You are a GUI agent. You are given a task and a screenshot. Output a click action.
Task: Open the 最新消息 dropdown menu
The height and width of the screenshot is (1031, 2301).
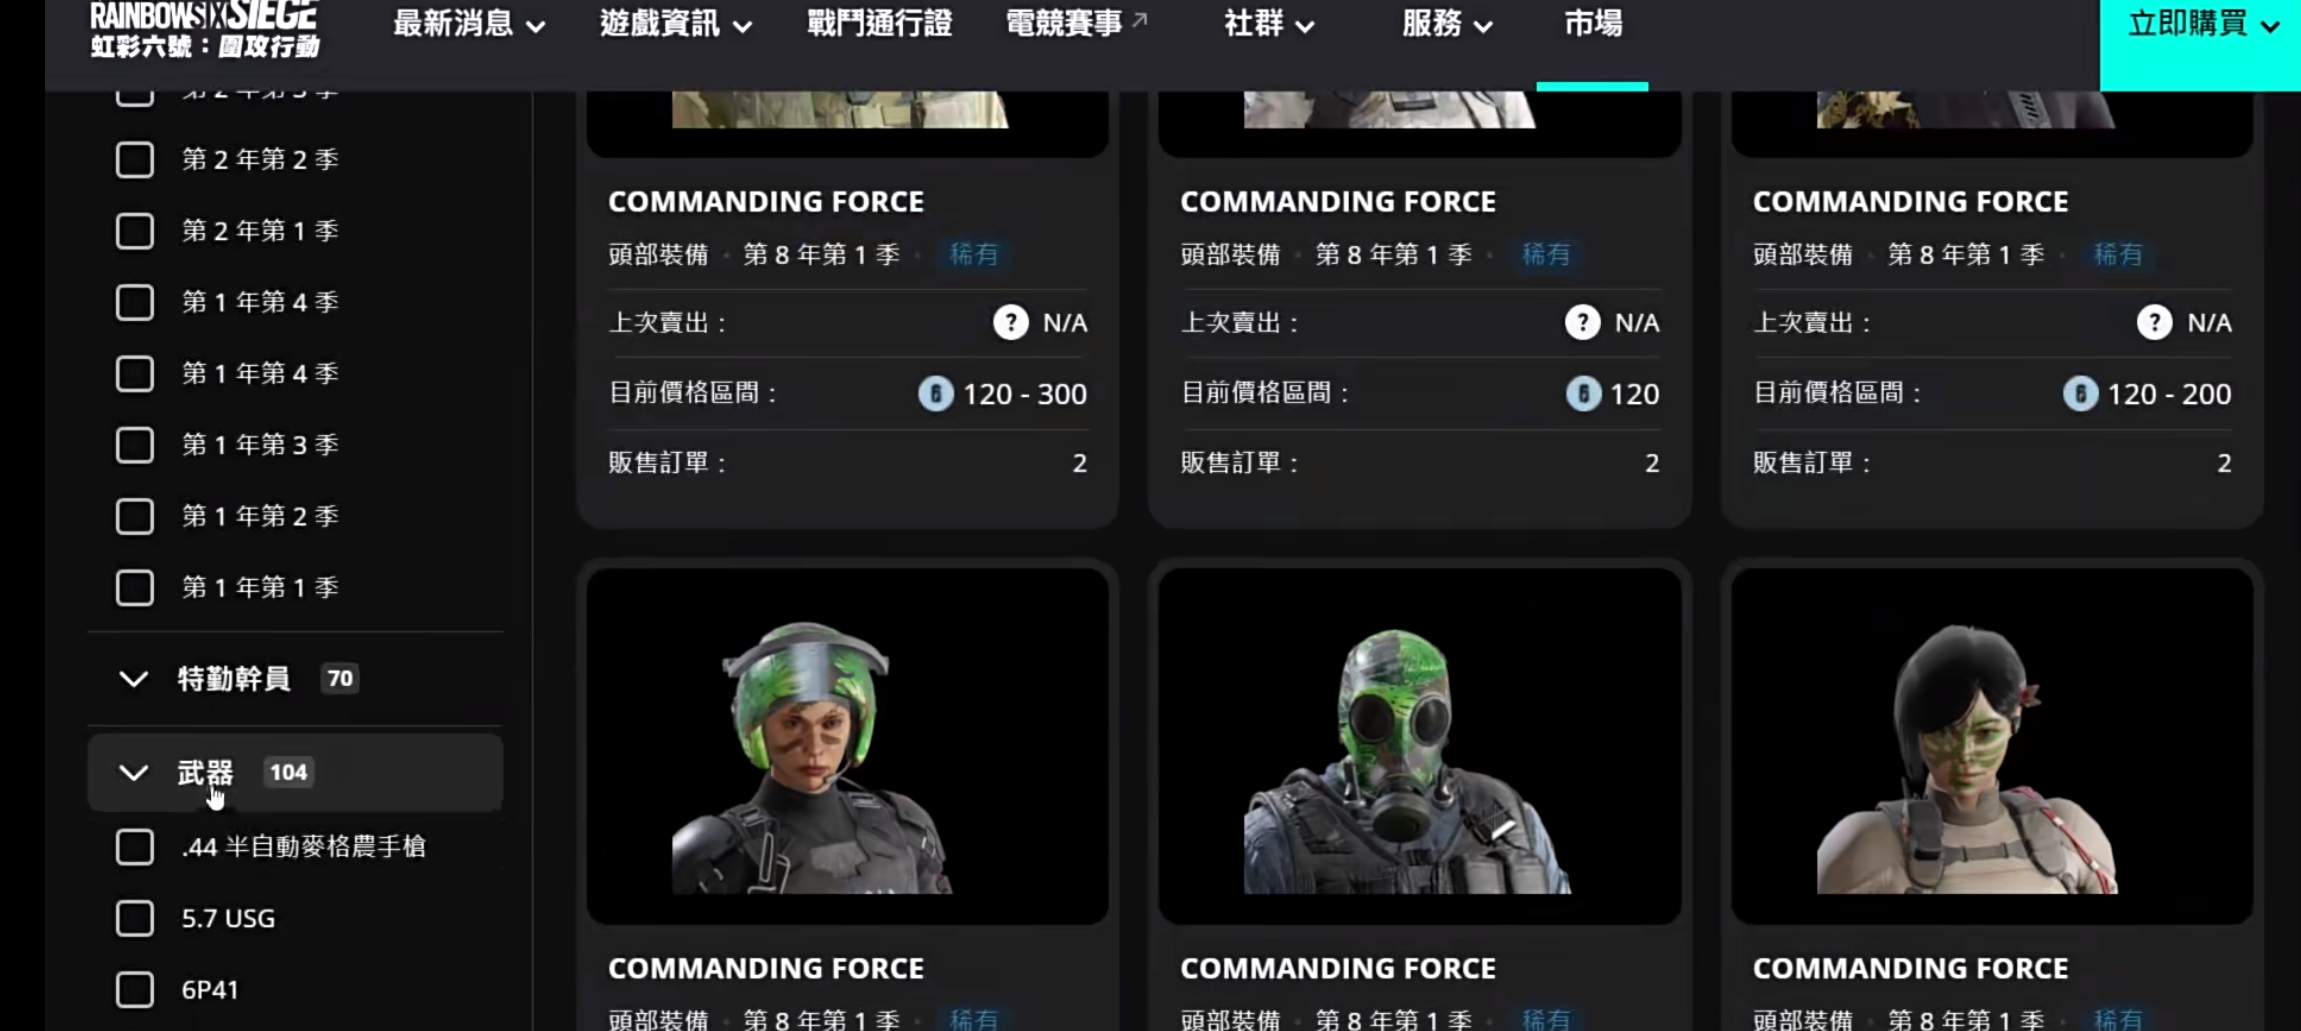tap(469, 24)
